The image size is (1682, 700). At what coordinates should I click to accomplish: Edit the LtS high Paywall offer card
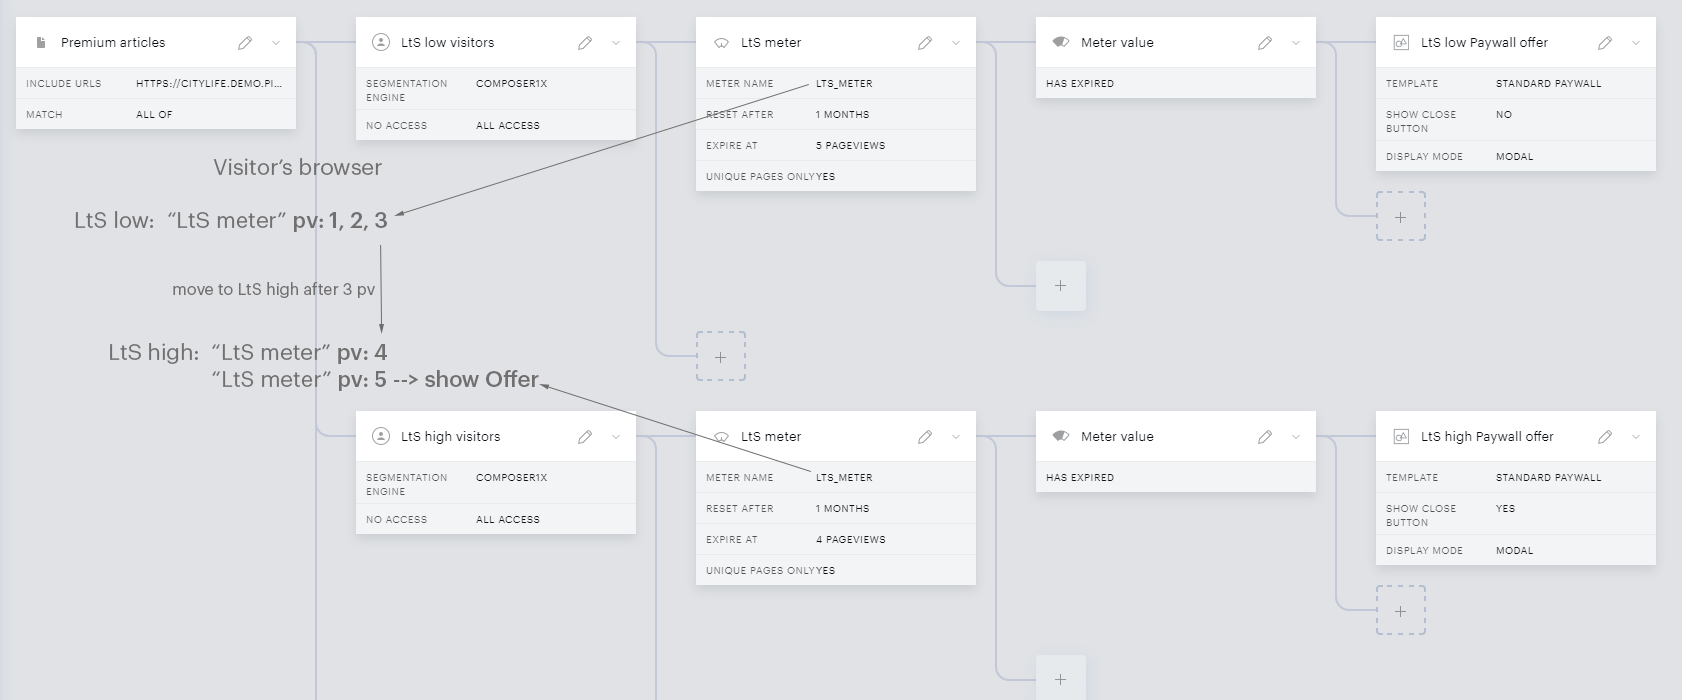tap(1605, 437)
